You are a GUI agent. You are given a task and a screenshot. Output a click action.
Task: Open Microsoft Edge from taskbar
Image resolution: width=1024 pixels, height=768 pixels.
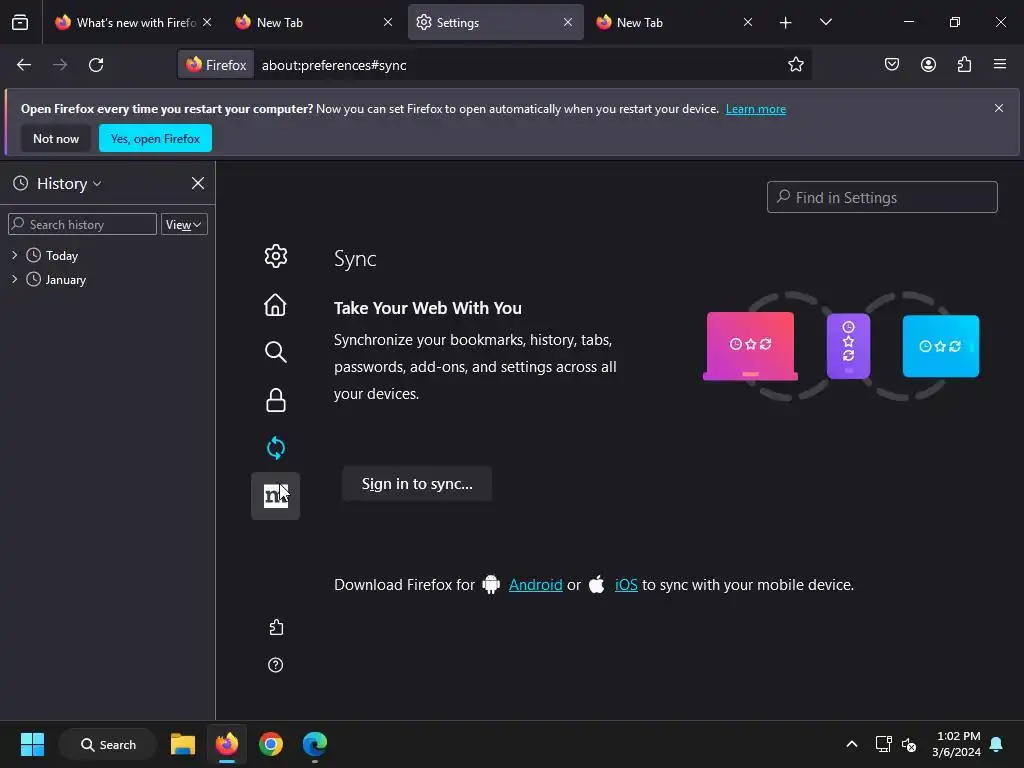(315, 744)
